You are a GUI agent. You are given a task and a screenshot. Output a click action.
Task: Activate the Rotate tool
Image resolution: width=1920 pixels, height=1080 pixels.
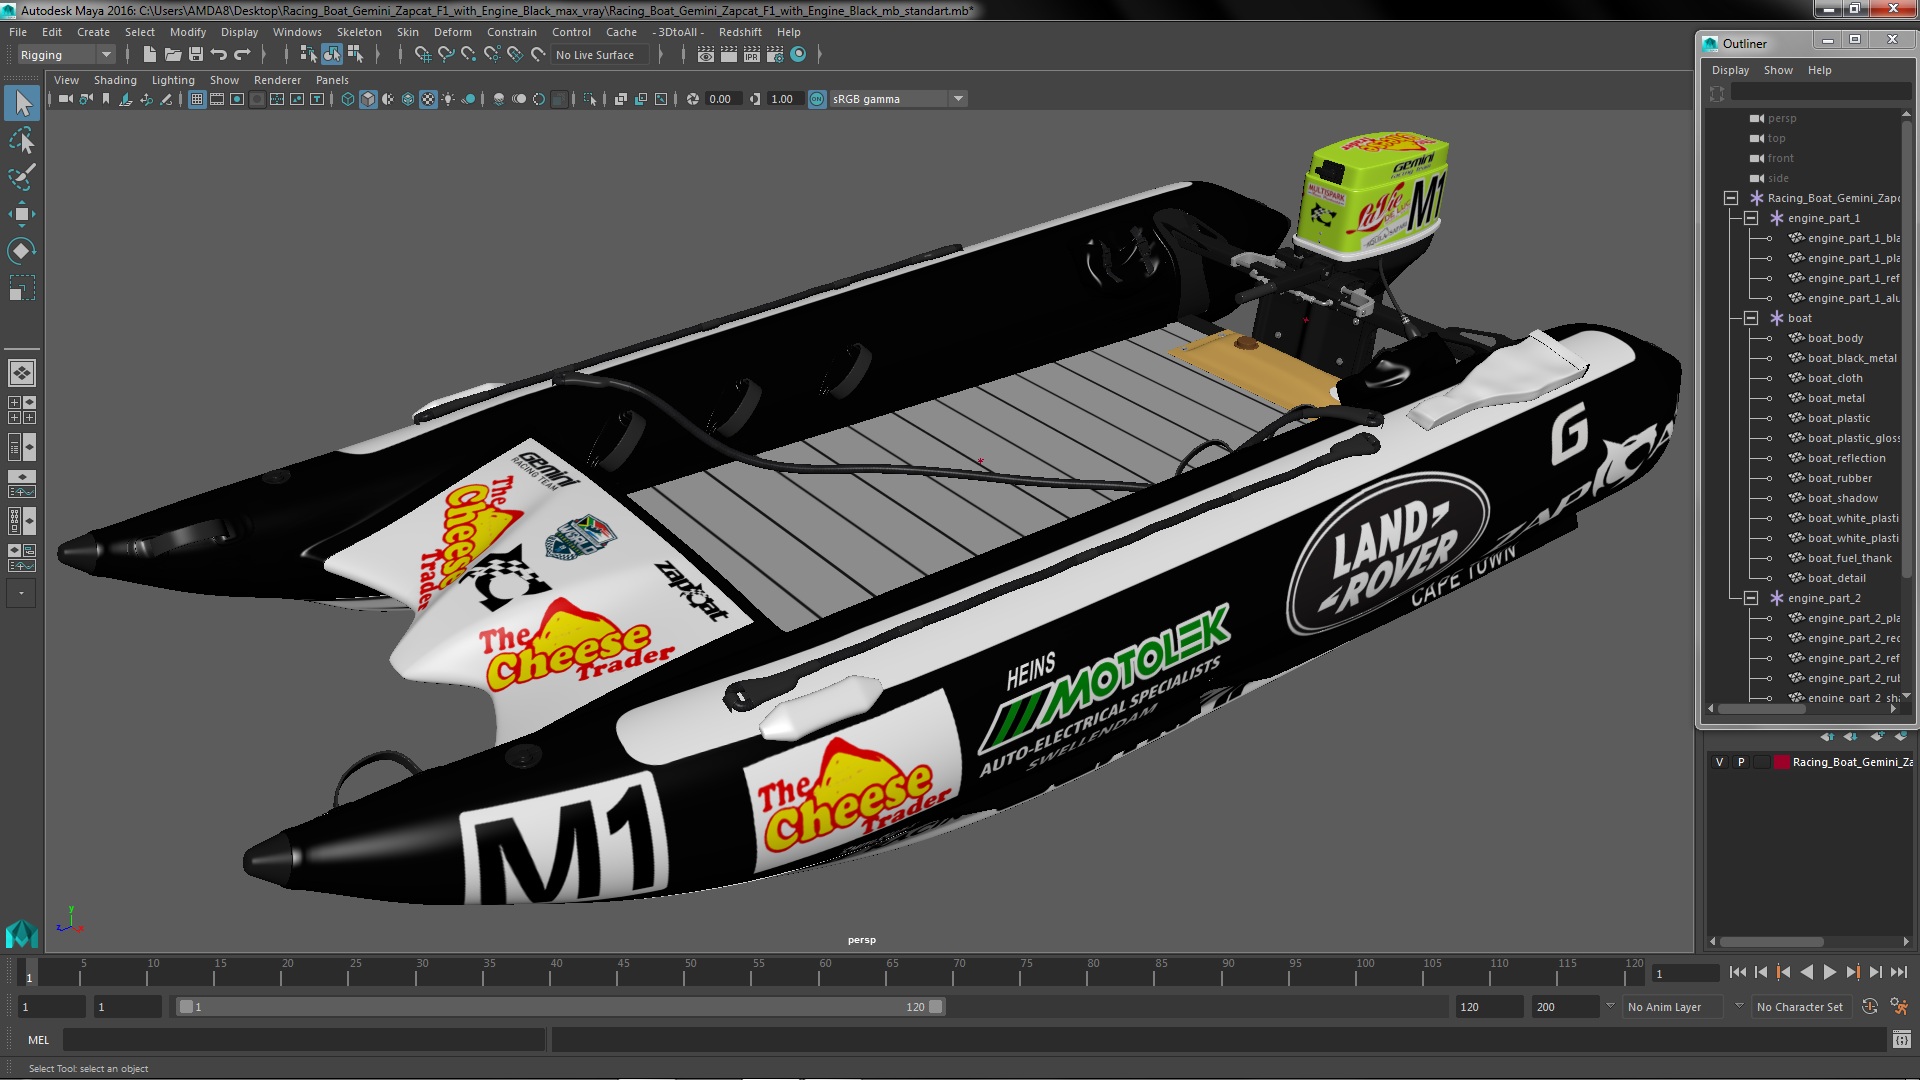(x=22, y=251)
